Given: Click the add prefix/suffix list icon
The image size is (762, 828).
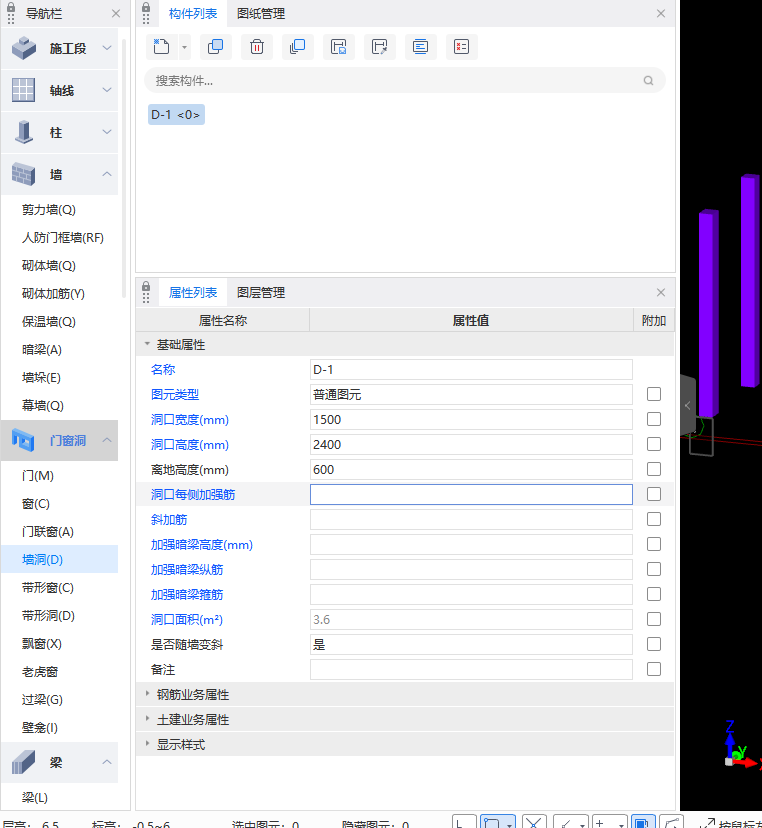Looking at the screenshot, I should click(x=420, y=47).
